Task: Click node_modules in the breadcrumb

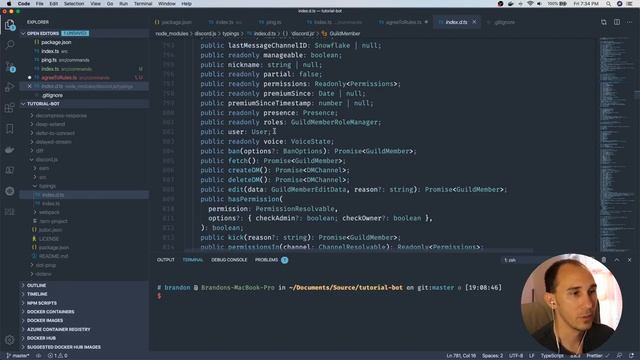Action: coord(172,33)
